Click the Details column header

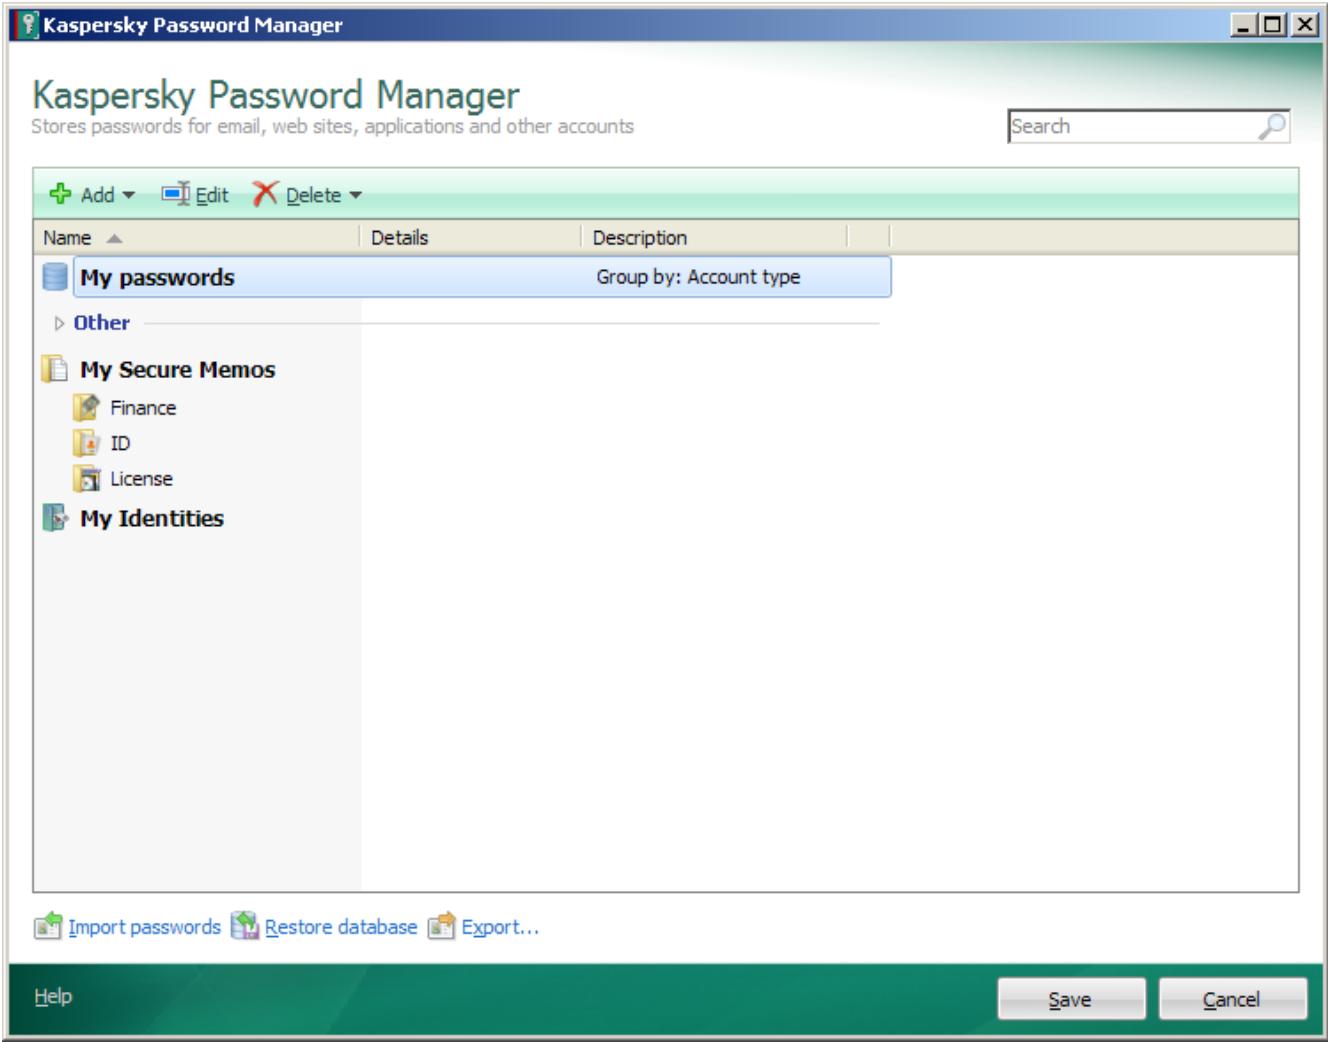point(470,237)
